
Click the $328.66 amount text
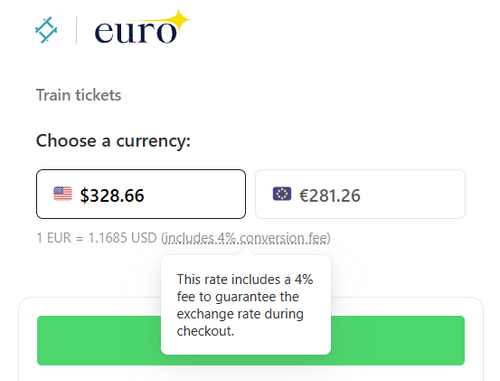112,195
